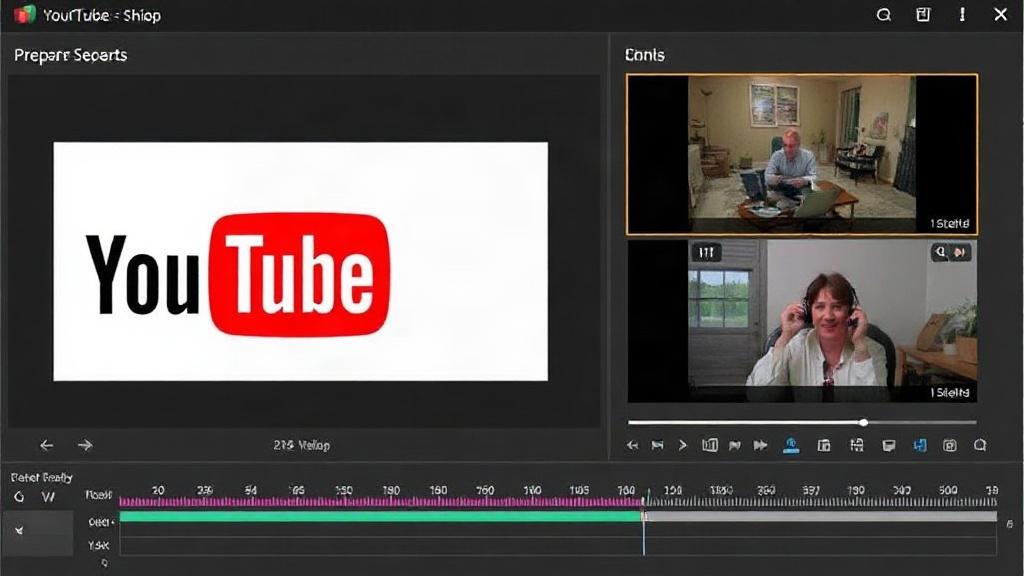Click the 'Prepare Seoarts' panel heading
The width and height of the screenshot is (1024, 576).
[x=71, y=55]
